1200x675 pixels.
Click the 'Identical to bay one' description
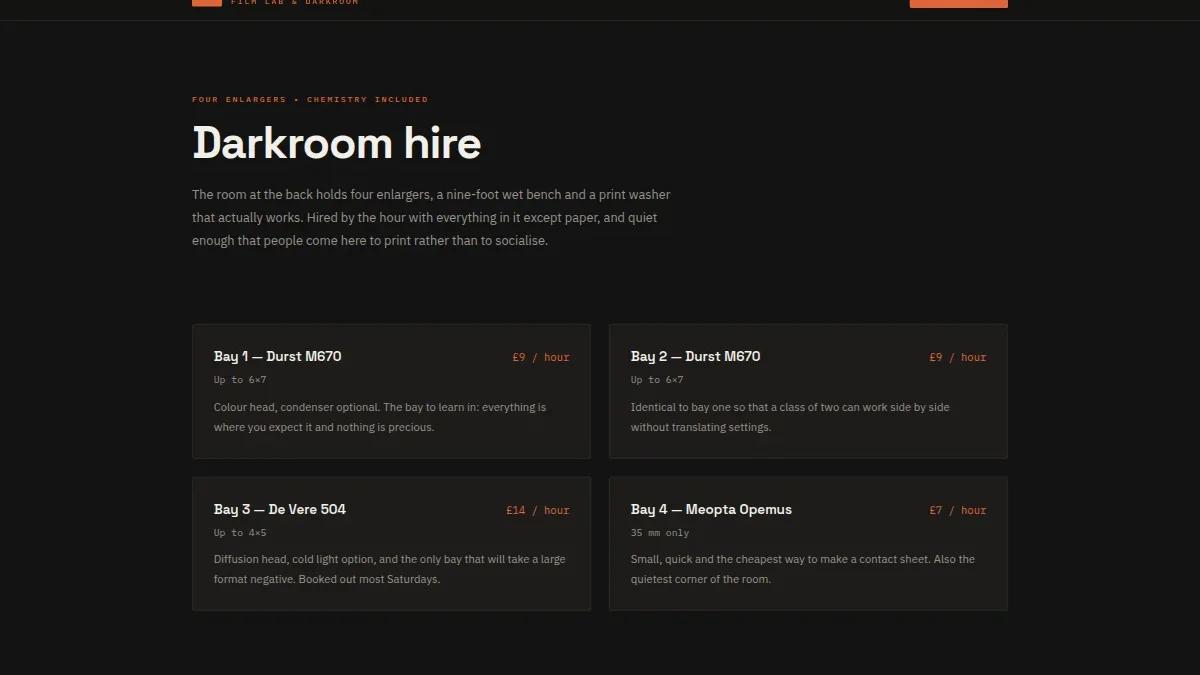click(790, 417)
